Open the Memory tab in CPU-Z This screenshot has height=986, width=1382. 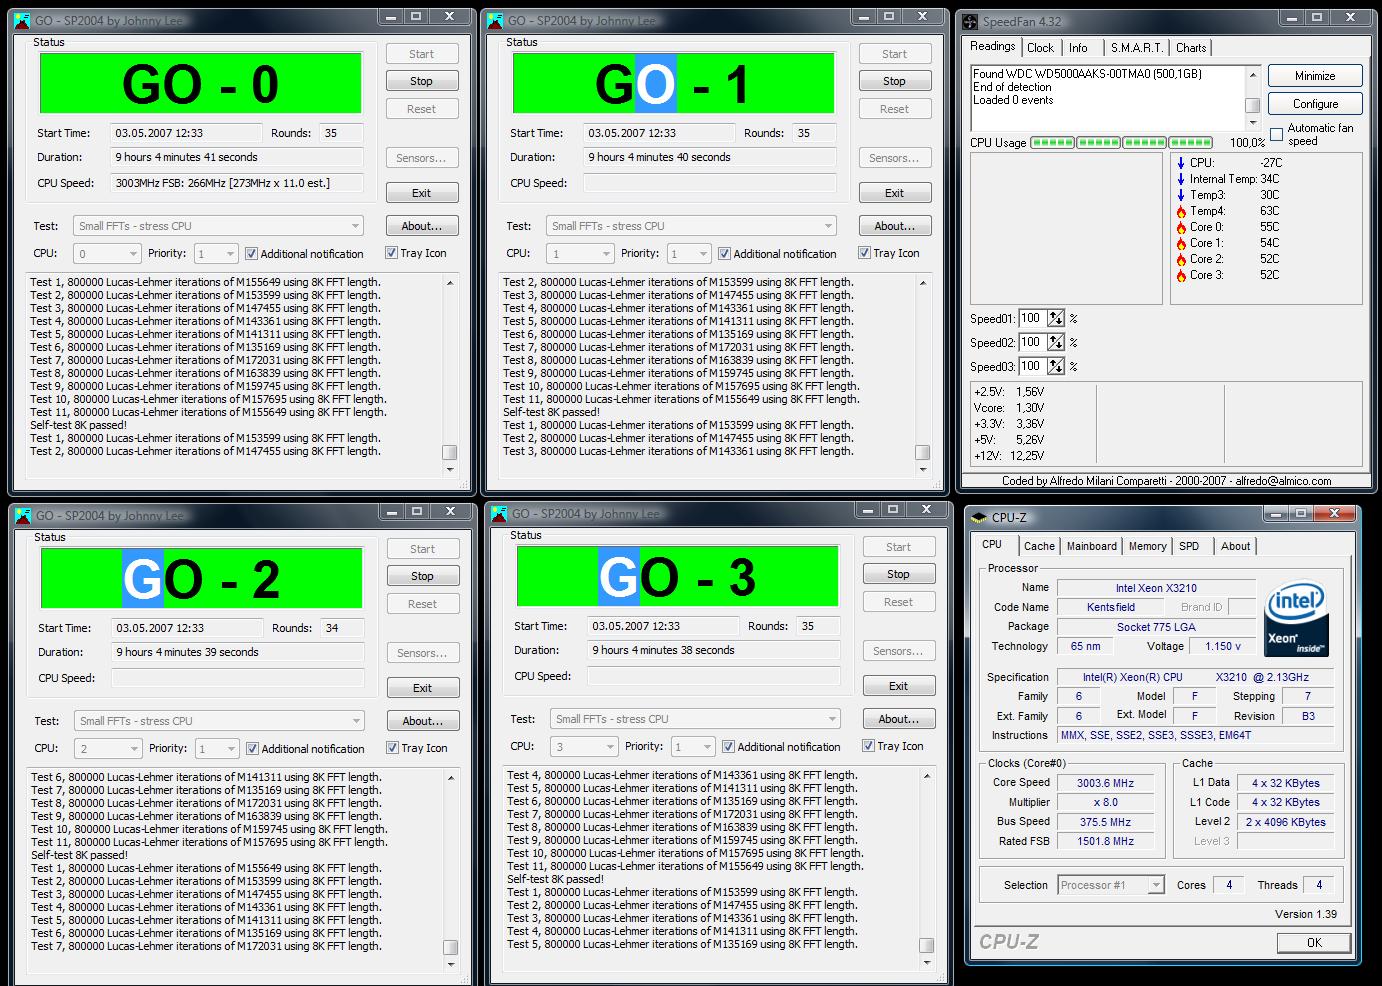coord(1147,546)
